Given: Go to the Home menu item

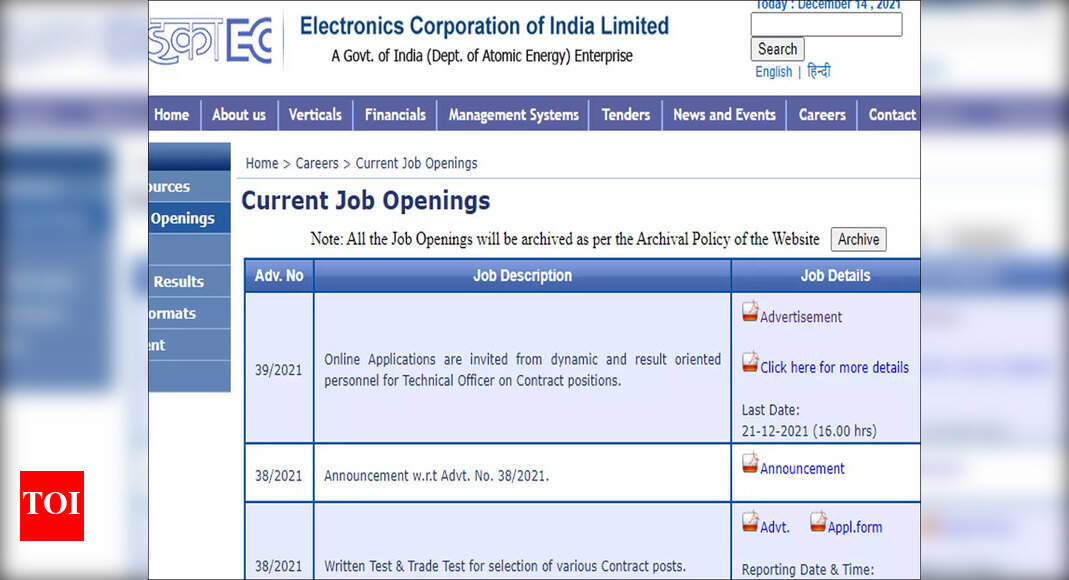Looking at the screenshot, I should 171,115.
